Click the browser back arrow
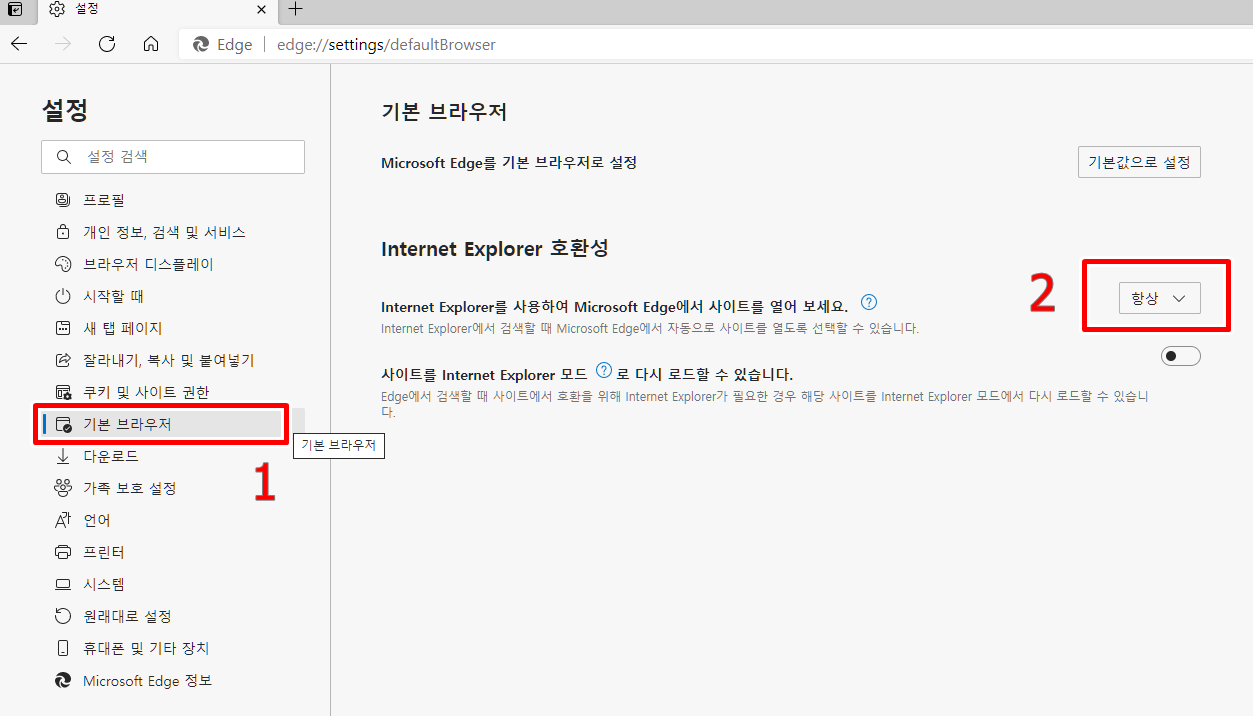 click(x=19, y=44)
